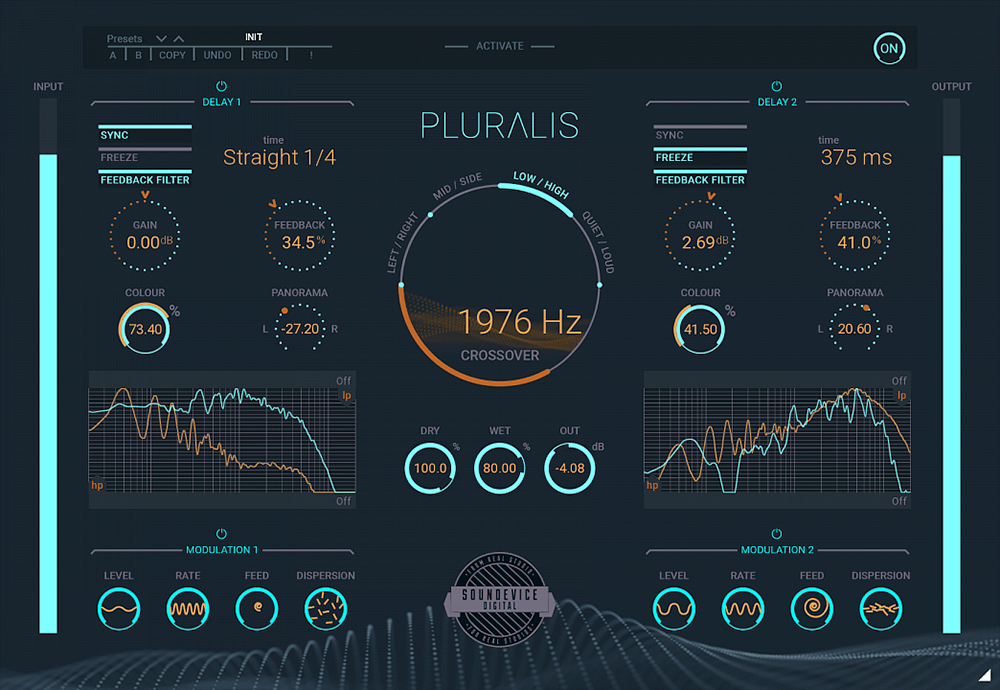Click the Delay 1 feedback filter graph
The height and width of the screenshot is (690, 1000).
222,439
